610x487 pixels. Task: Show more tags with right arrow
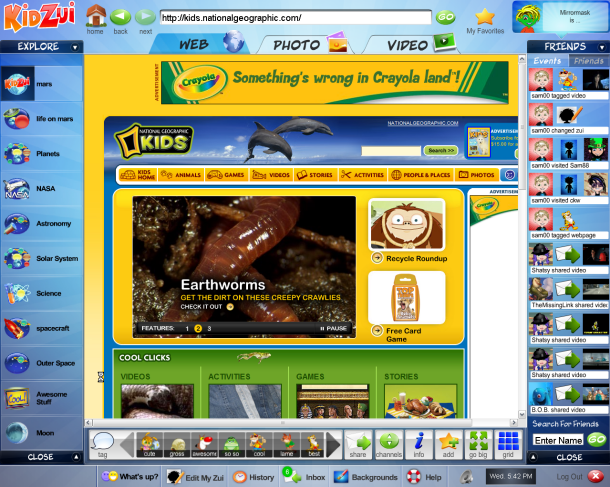[x=333, y=444]
